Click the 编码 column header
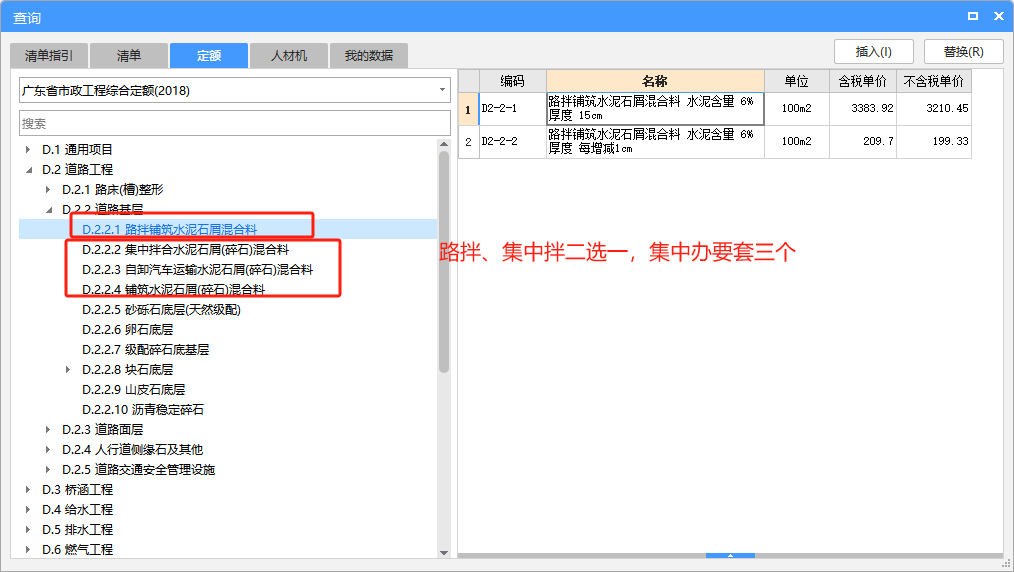Viewport: 1014px width, 572px height. 513,81
